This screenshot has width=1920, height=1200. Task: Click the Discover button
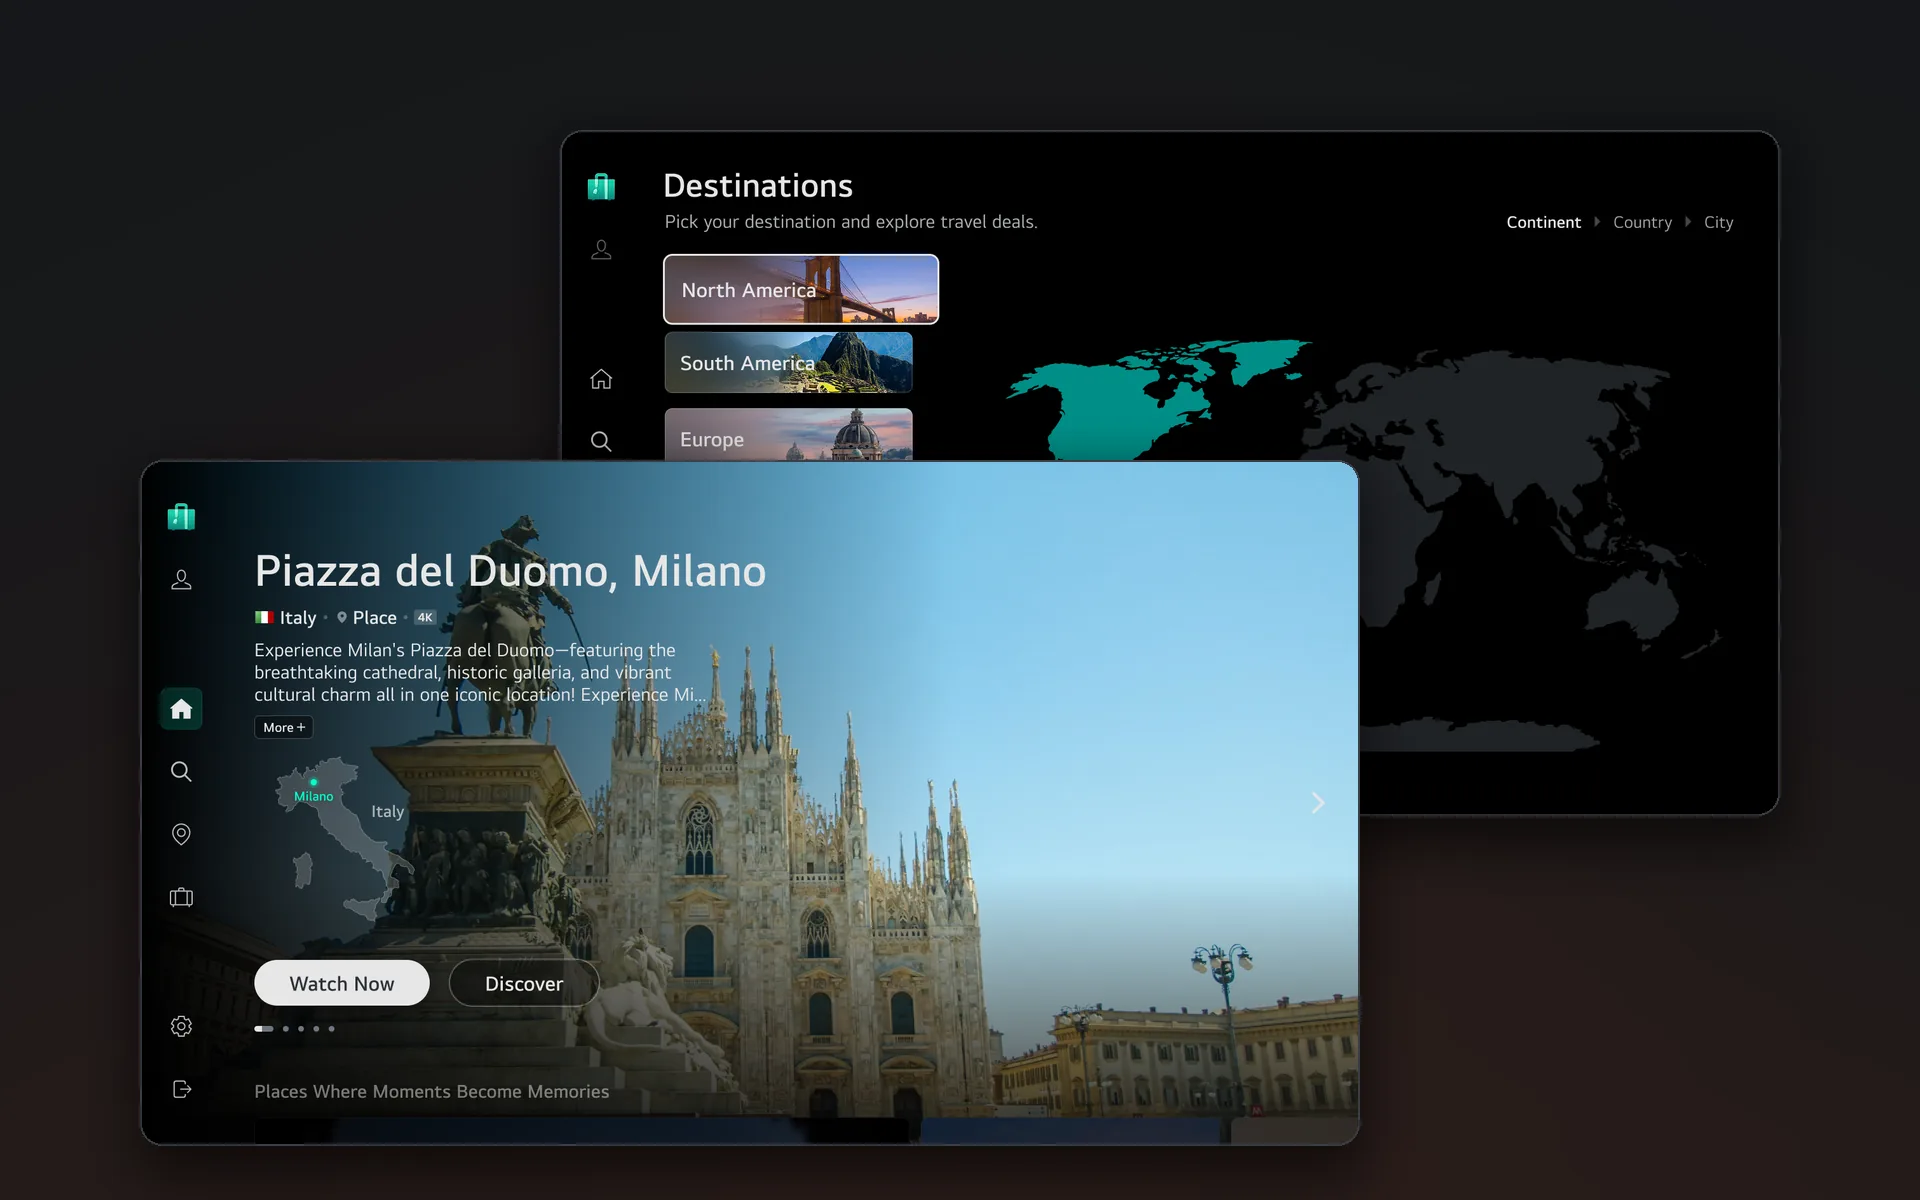(524, 983)
